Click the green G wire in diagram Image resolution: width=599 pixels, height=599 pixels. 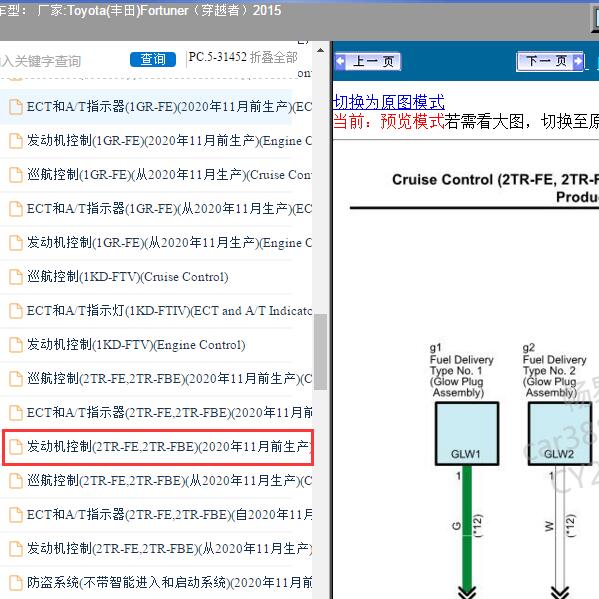click(467, 529)
